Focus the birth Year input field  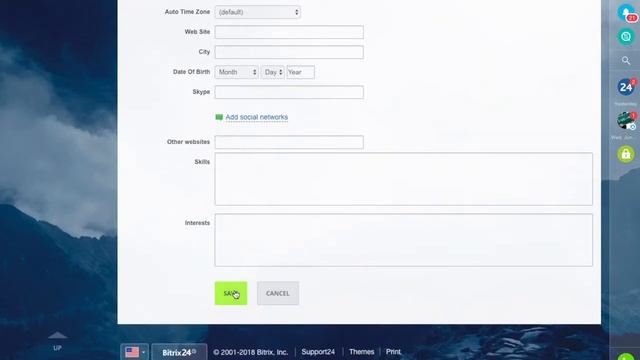300,72
